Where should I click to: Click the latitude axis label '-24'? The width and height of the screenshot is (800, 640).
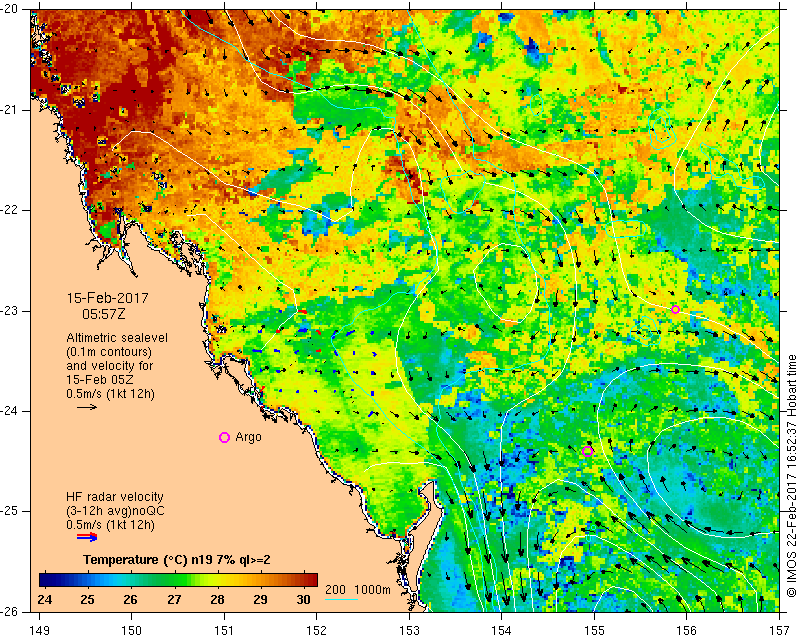(9, 411)
